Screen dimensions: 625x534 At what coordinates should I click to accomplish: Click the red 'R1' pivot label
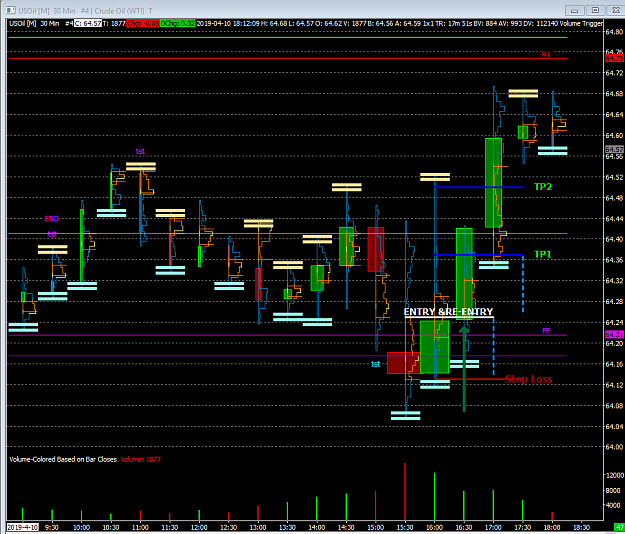coord(546,54)
